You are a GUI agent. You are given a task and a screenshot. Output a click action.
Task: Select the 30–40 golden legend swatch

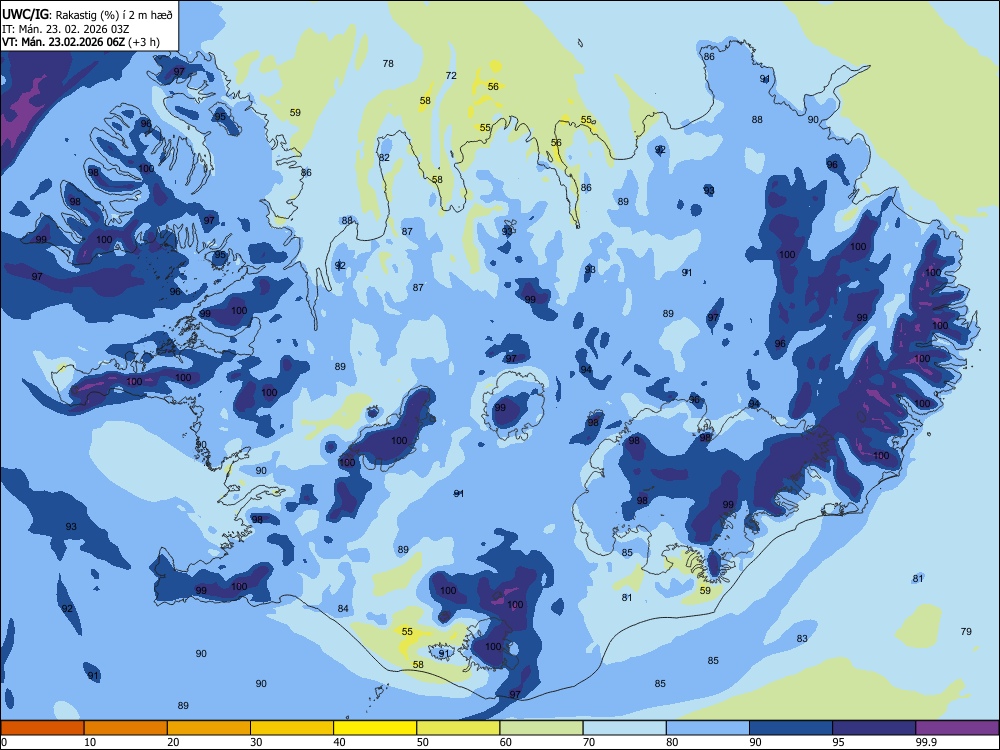pos(292,728)
